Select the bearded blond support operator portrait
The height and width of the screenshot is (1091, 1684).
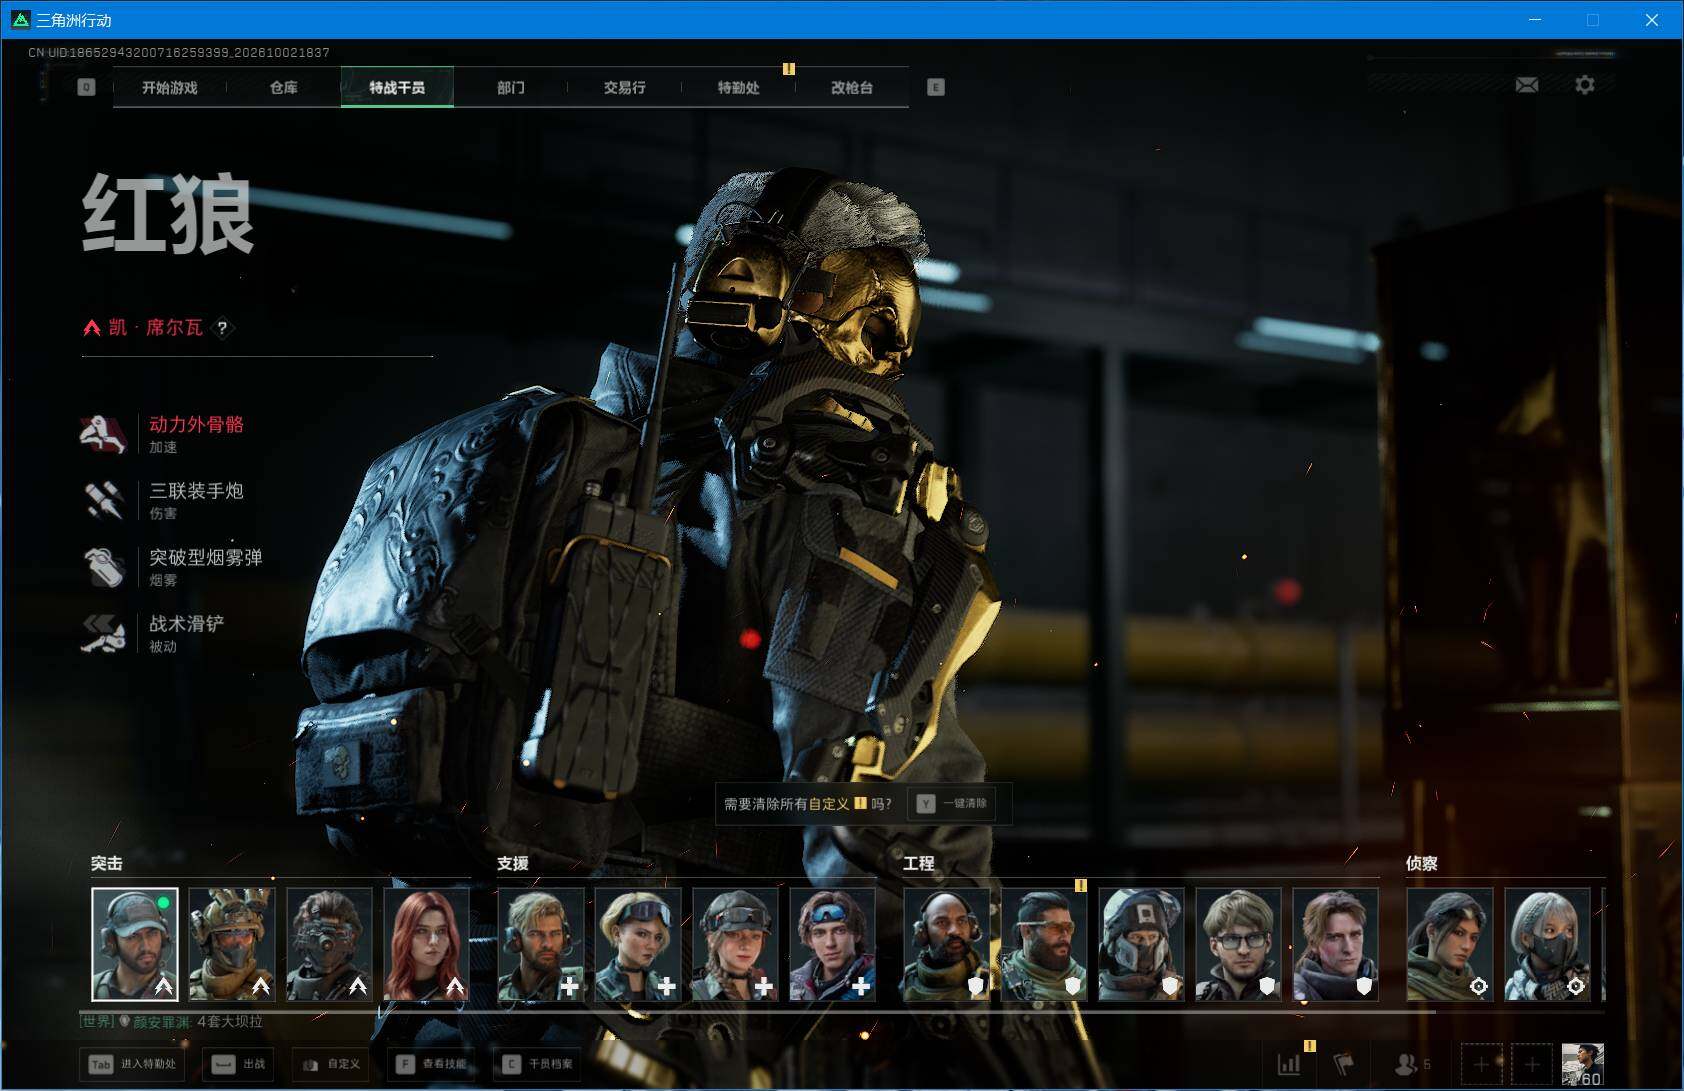(x=541, y=944)
